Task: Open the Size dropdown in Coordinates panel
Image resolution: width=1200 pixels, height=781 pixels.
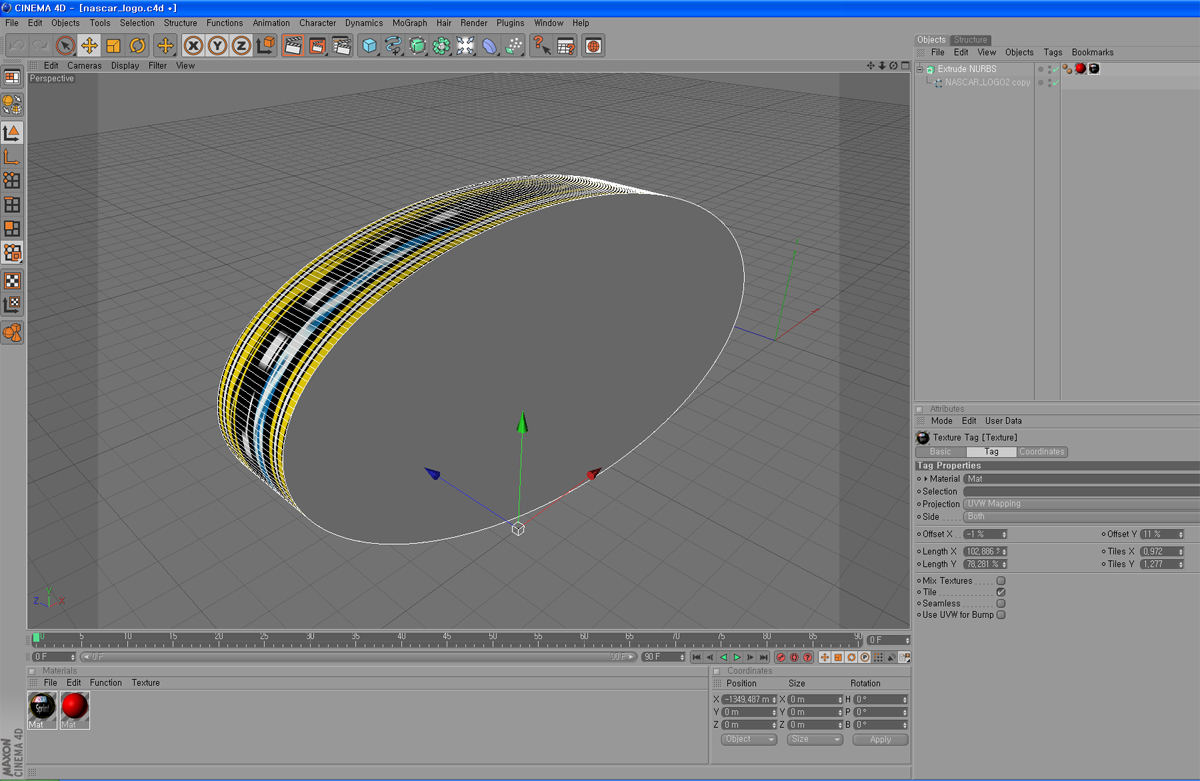Action: [x=815, y=740]
